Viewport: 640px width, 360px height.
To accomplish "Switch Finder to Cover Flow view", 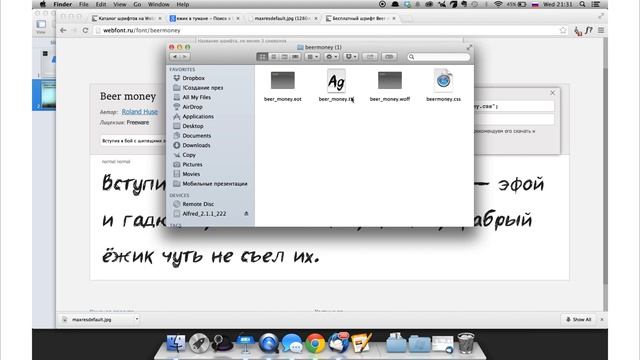I will pos(296,57).
